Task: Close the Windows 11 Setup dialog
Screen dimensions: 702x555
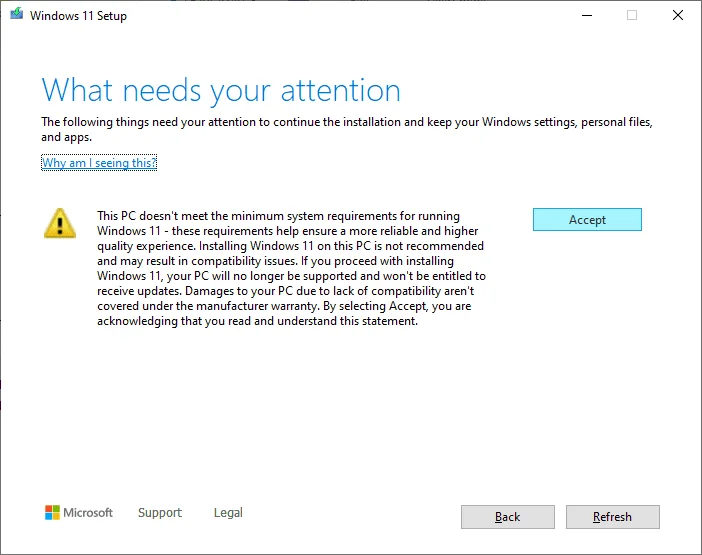Action: pos(678,15)
